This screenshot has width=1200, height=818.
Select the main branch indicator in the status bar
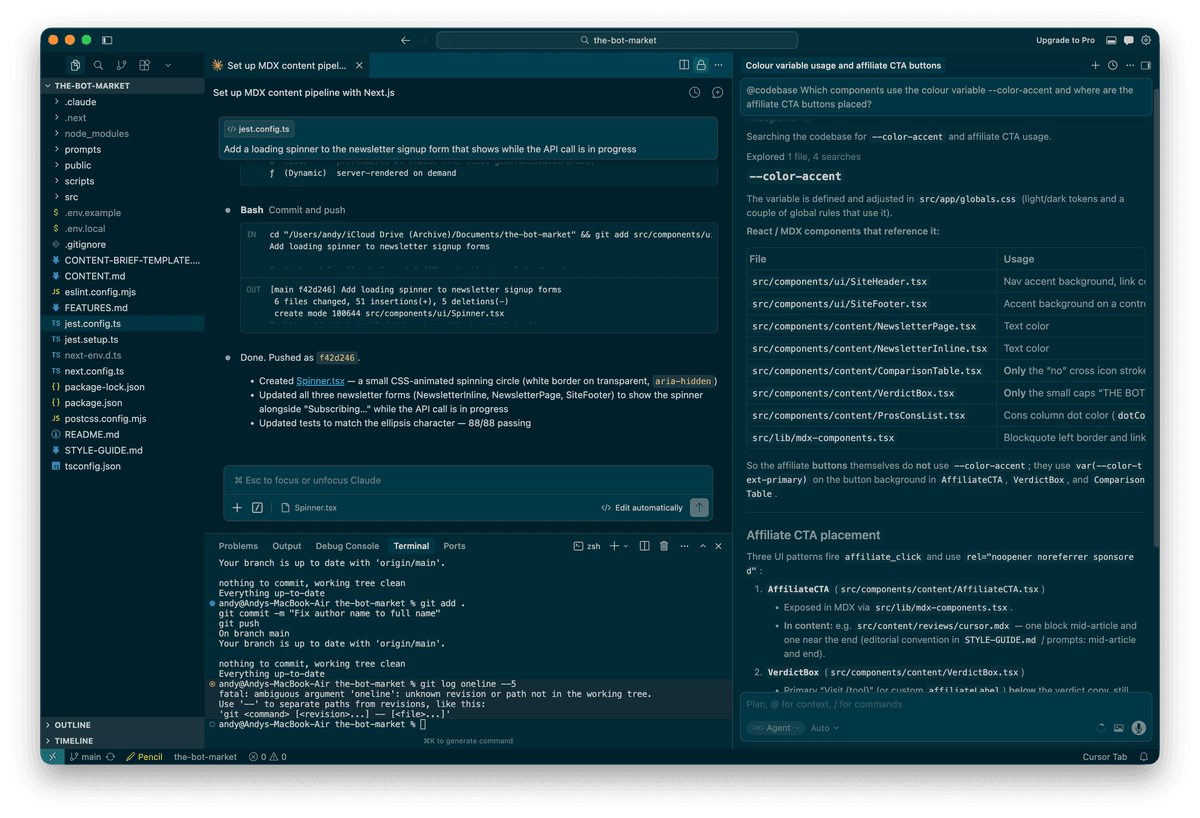coord(88,757)
